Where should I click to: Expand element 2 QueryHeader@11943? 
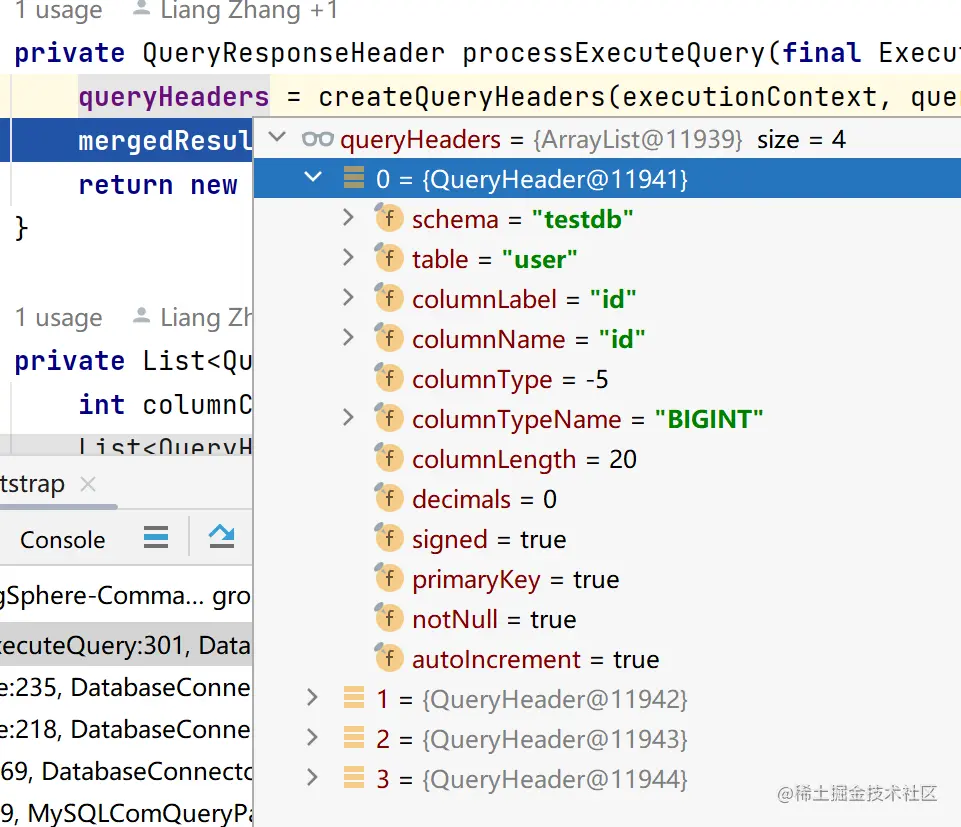pyautogui.click(x=312, y=737)
